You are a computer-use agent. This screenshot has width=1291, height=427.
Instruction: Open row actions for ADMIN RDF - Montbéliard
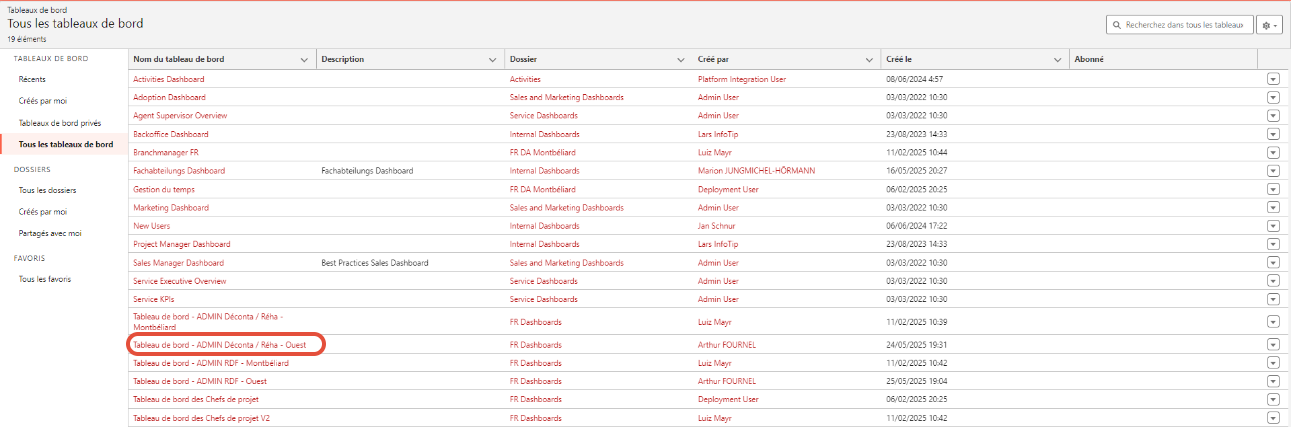(x=1273, y=363)
